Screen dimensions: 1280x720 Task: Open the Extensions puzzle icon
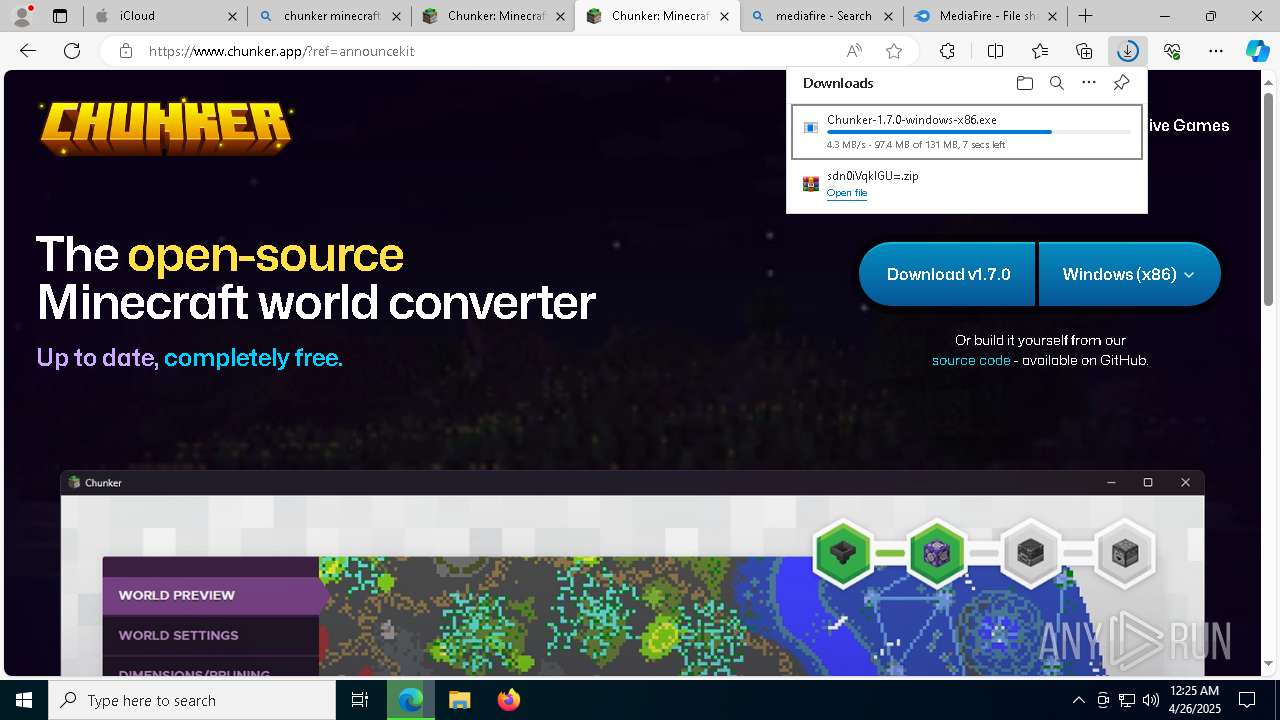point(947,51)
